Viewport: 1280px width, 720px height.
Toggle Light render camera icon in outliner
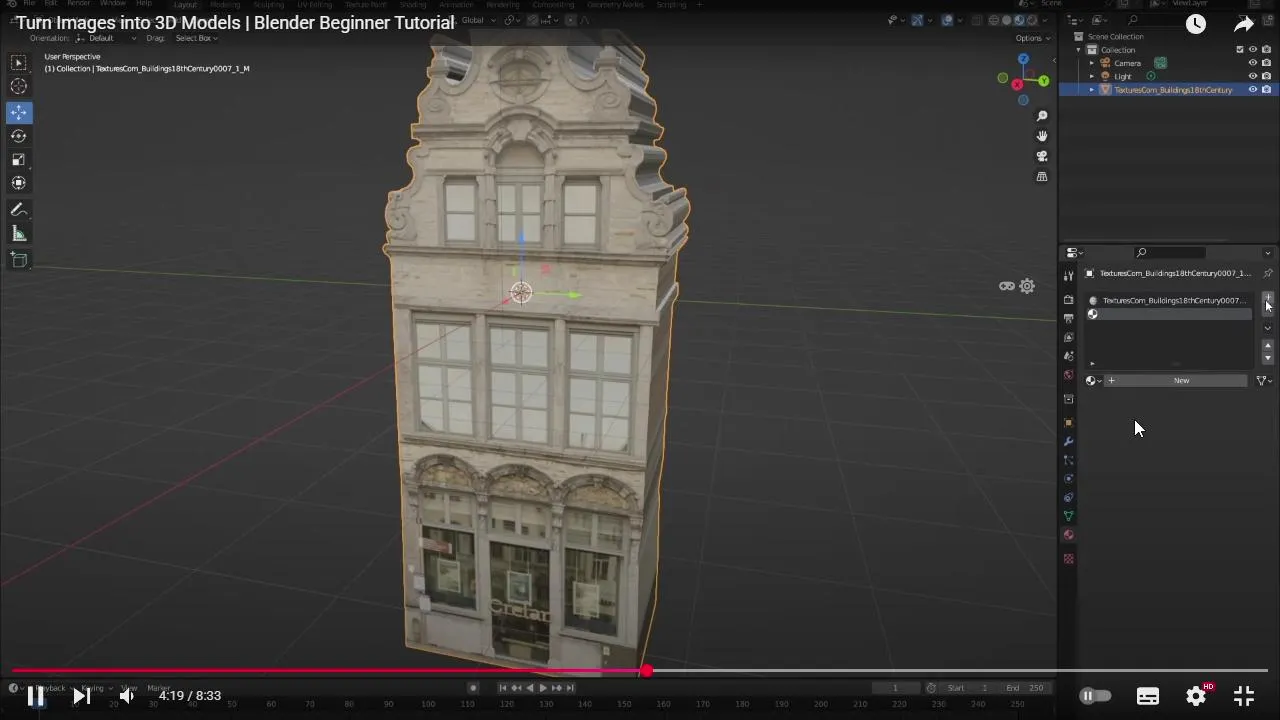tap(1266, 76)
